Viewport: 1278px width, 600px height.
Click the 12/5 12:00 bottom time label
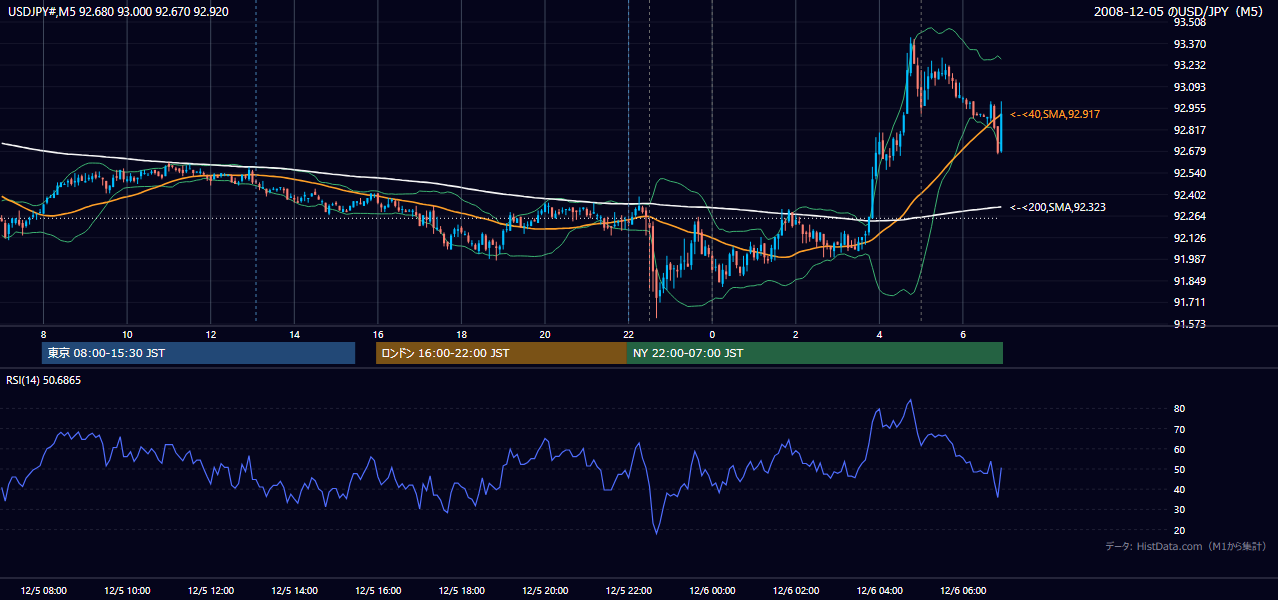[211, 591]
